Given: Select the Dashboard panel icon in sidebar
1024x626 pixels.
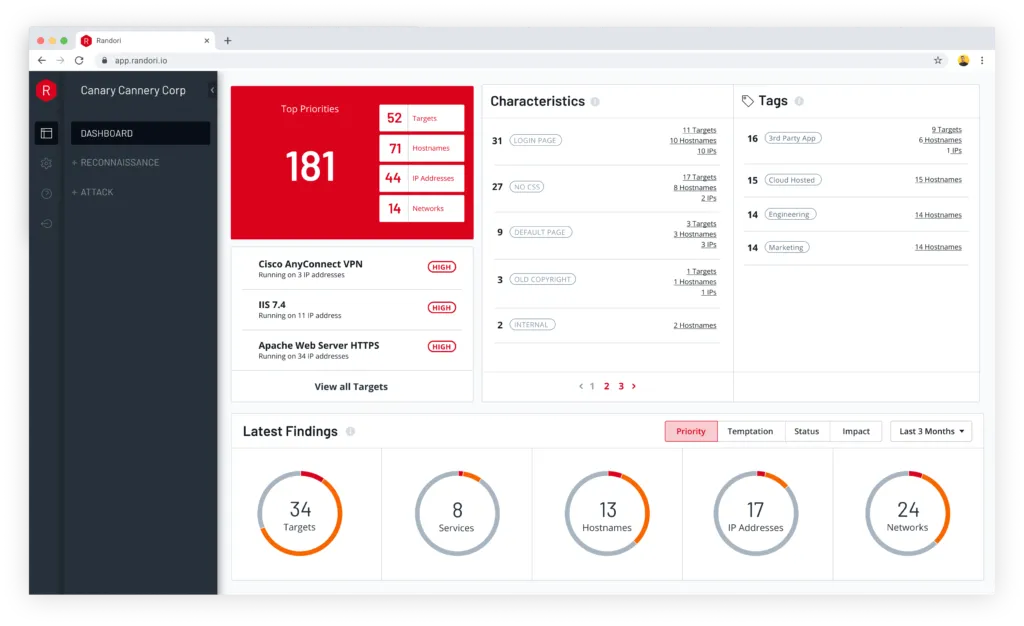Looking at the screenshot, I should [x=45, y=133].
